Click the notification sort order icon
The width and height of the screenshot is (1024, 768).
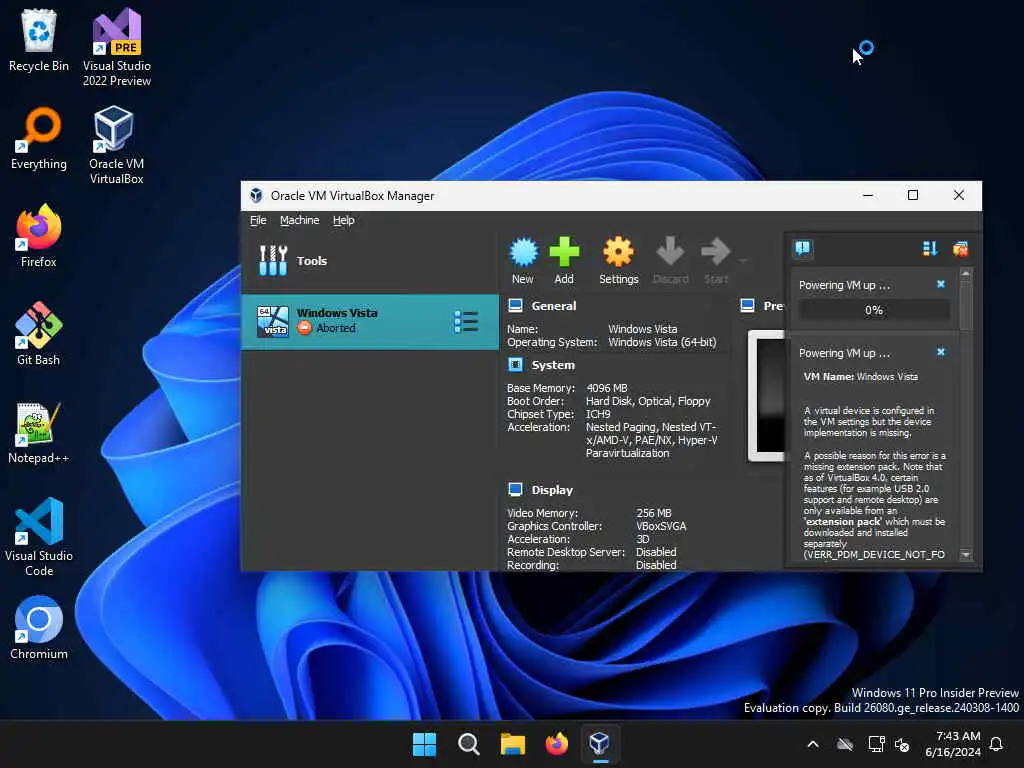pos(930,248)
